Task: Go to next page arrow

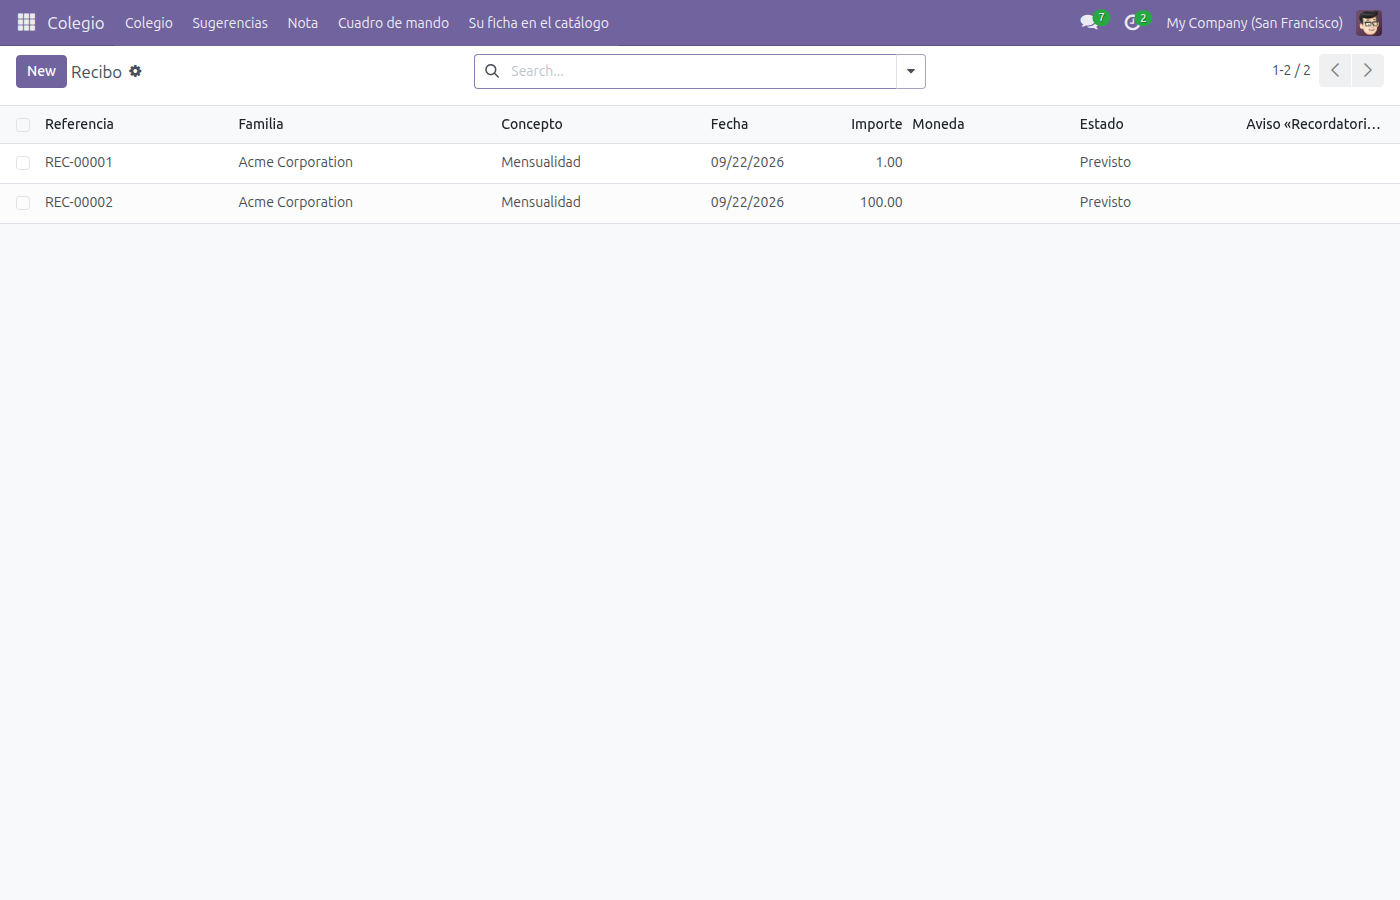Action: tap(1368, 70)
